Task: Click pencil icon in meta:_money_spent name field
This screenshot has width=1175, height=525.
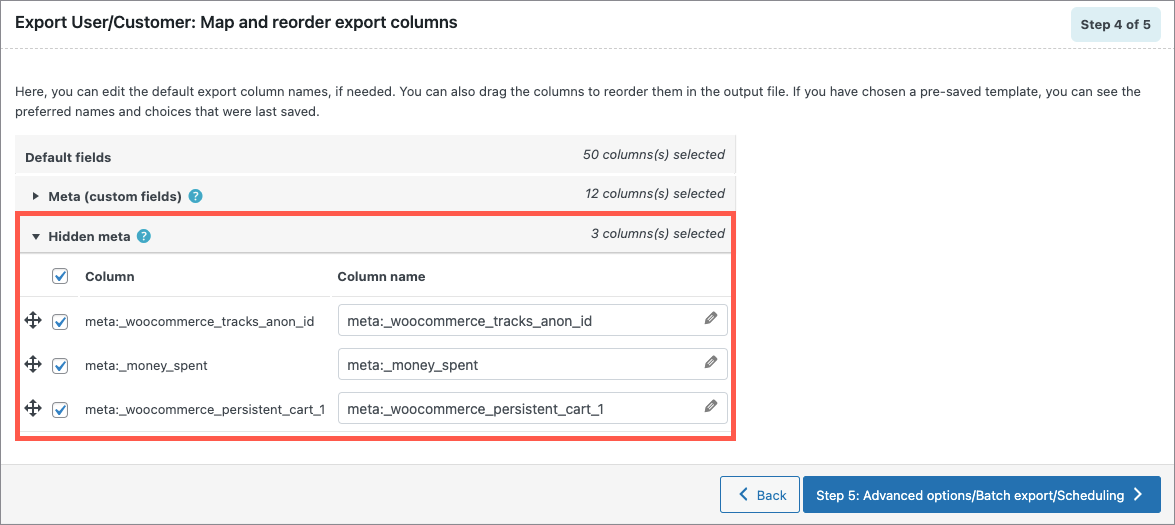Action: (x=710, y=362)
